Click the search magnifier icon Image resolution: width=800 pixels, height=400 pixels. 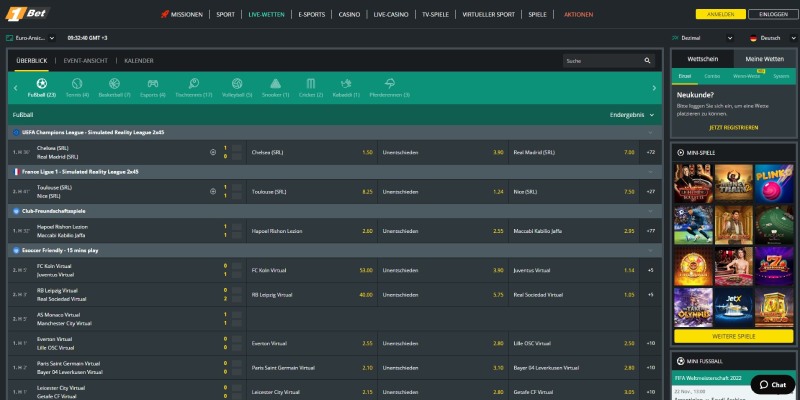(647, 61)
